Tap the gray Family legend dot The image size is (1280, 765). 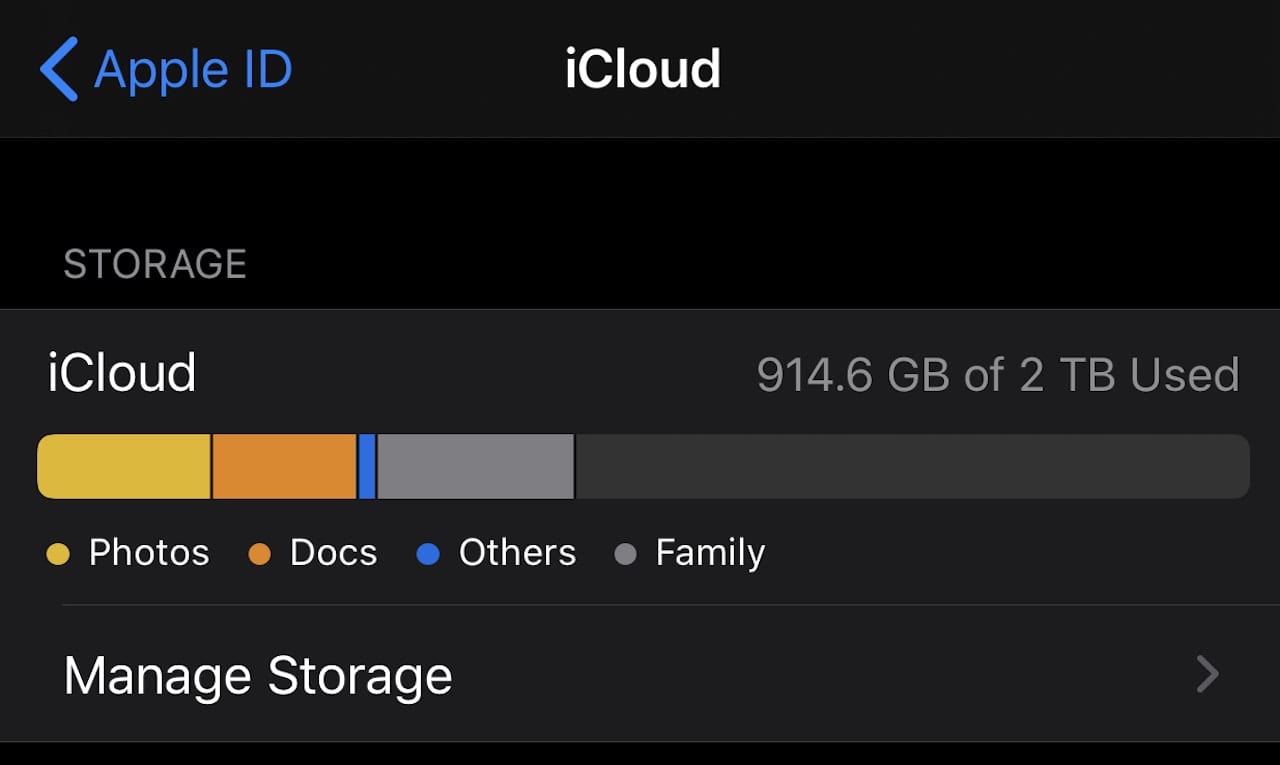[x=625, y=554]
